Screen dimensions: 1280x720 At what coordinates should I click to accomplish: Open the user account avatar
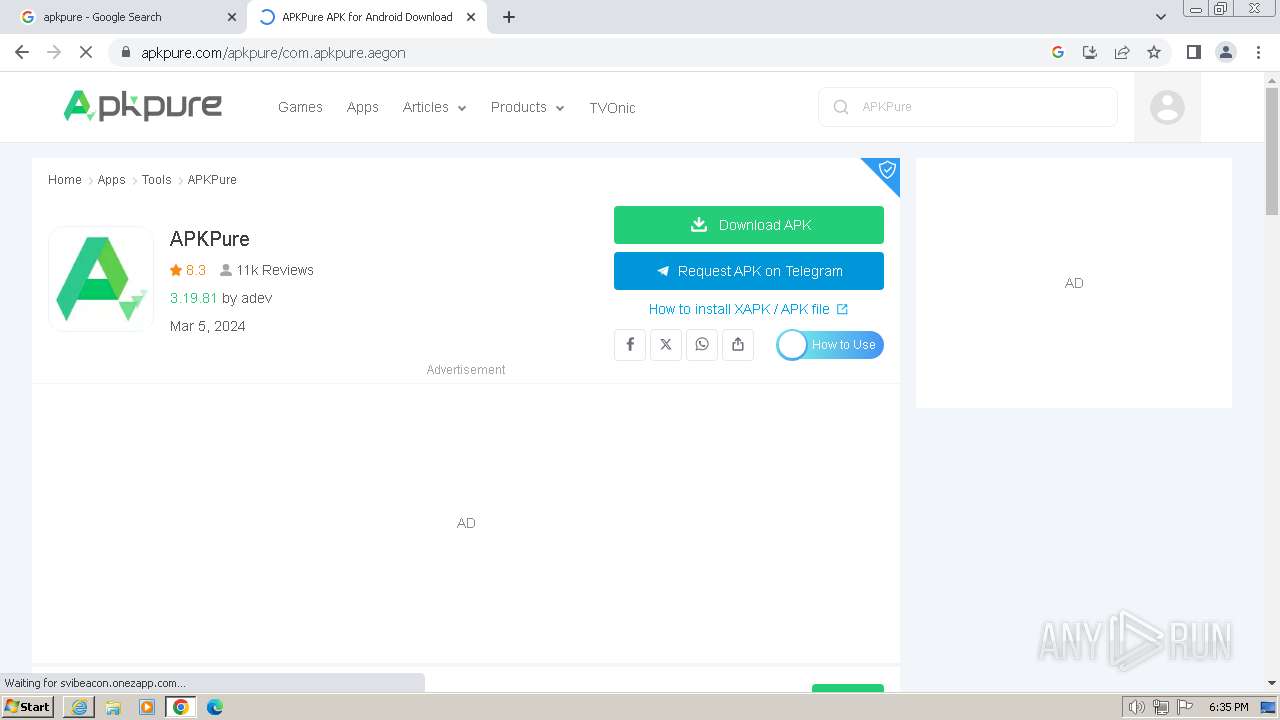(1167, 107)
